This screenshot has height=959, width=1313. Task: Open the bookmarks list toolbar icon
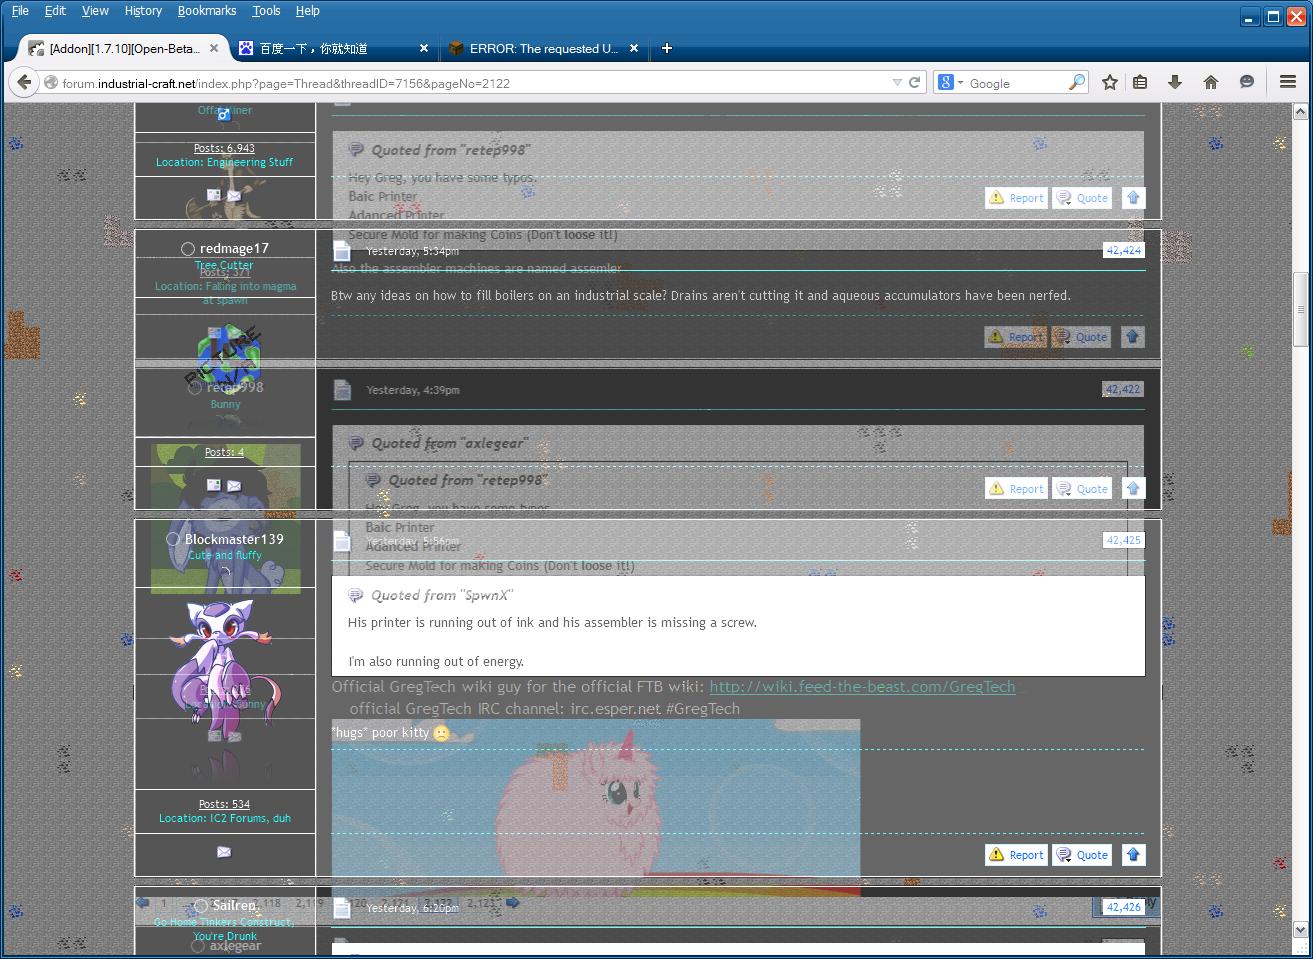[1140, 83]
